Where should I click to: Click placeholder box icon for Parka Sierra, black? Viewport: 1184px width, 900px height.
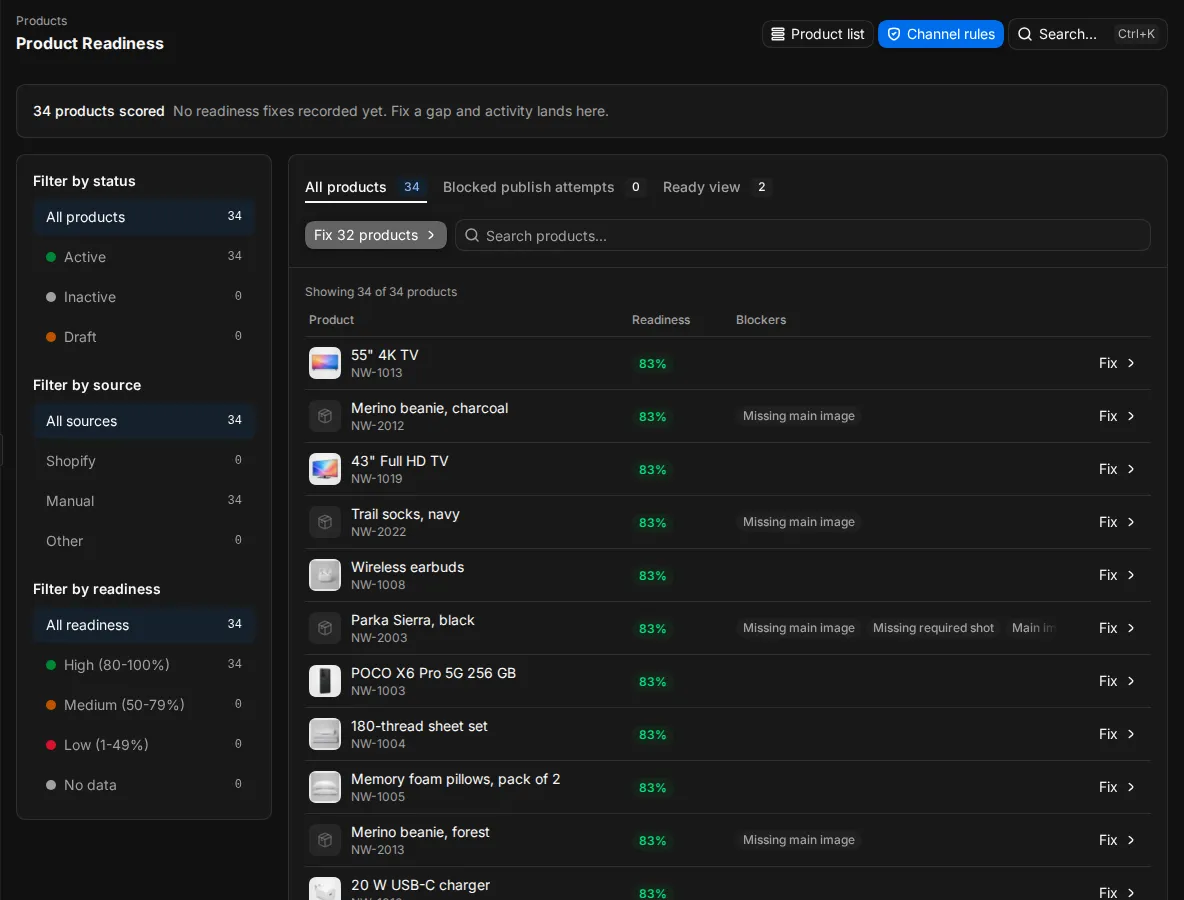tap(325, 628)
